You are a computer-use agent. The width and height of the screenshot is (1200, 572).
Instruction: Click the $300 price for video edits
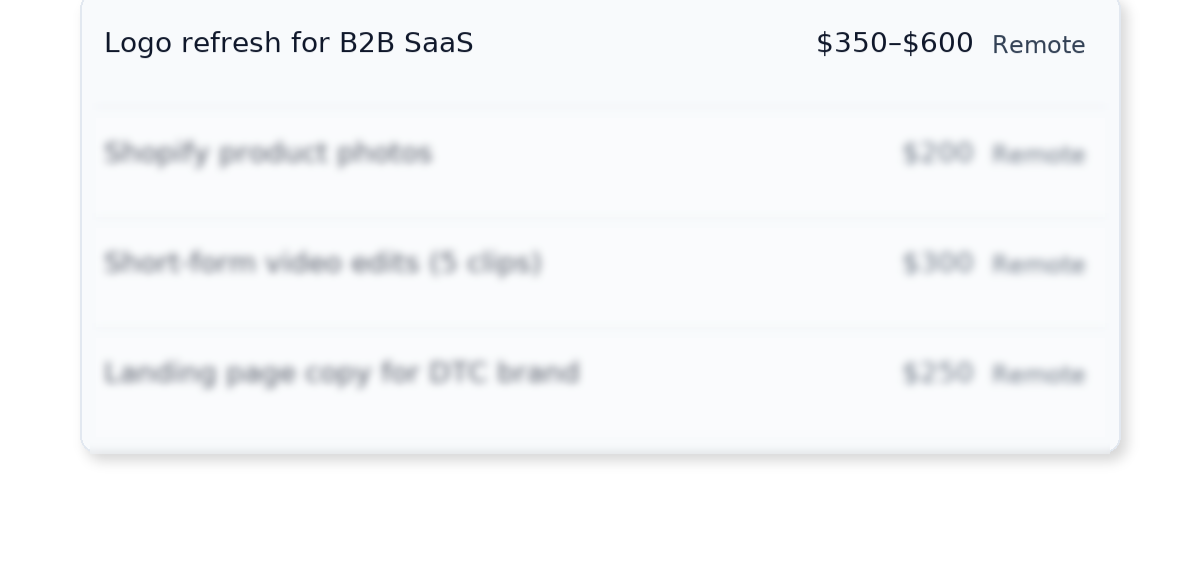tap(937, 263)
